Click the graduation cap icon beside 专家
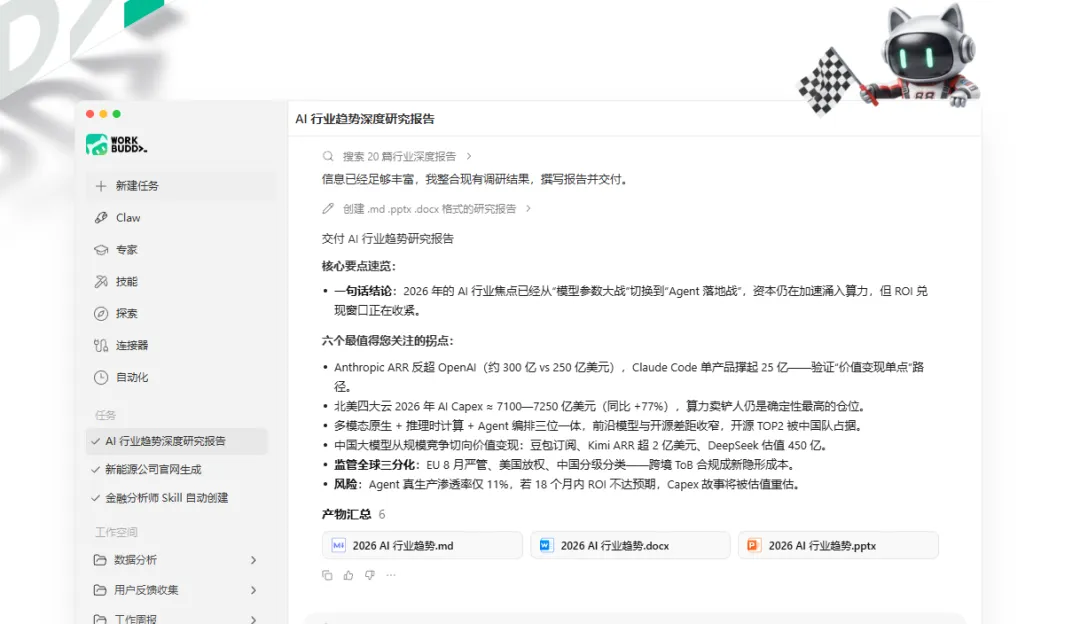The image size is (1080, 624). pos(101,250)
